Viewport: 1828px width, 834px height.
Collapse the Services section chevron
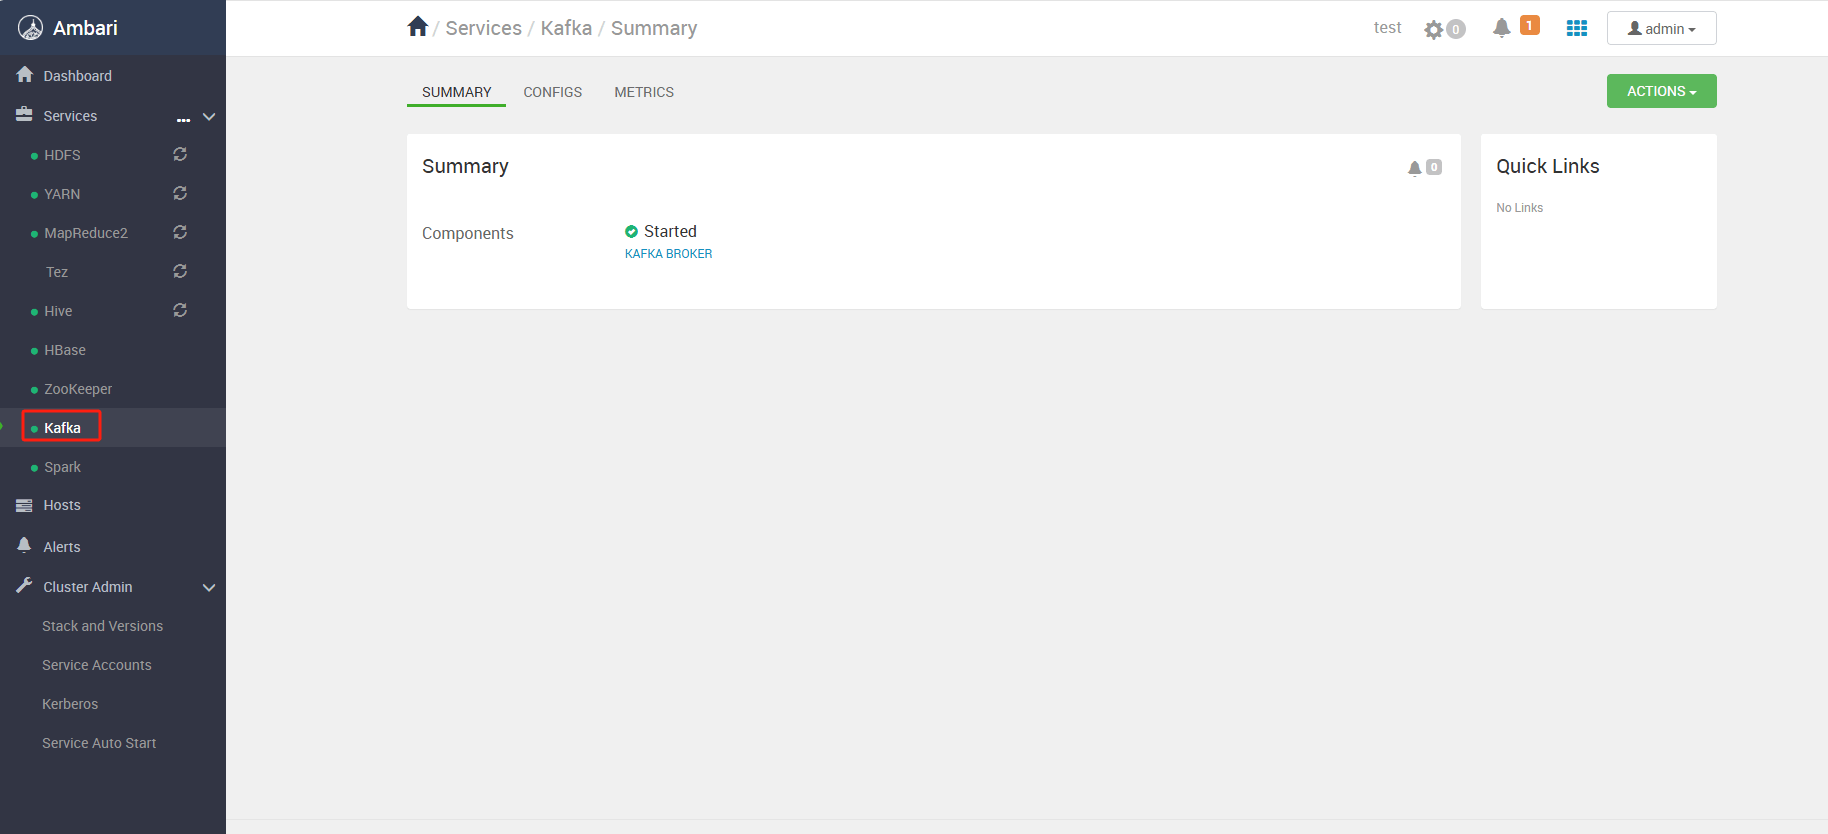tap(209, 117)
